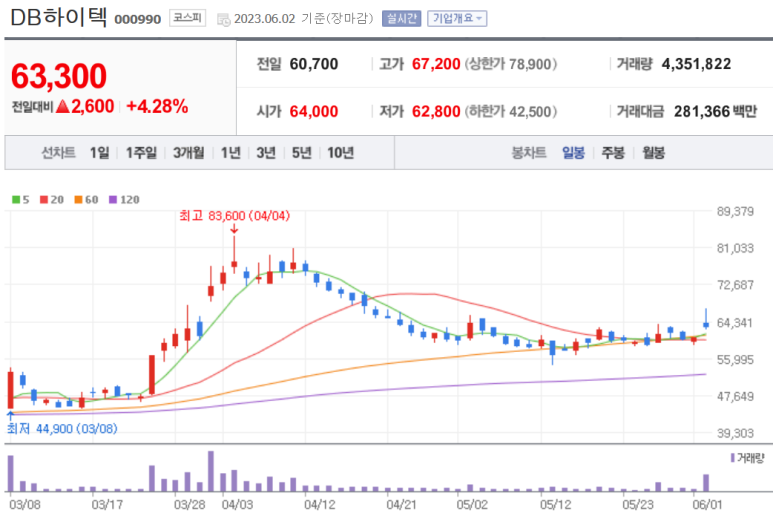This screenshot has height=522, width=773.
Task: Select the 3년 line chart period
Action: pos(266,153)
